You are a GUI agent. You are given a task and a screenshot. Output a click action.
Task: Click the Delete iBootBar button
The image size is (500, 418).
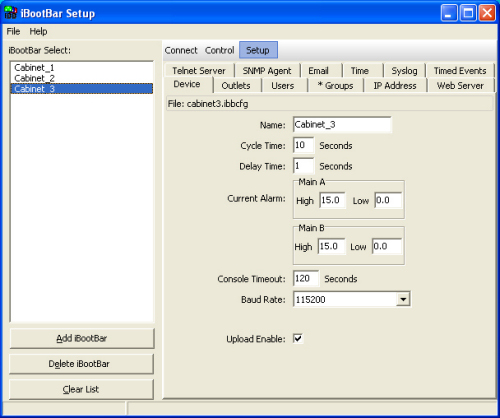click(x=81, y=364)
